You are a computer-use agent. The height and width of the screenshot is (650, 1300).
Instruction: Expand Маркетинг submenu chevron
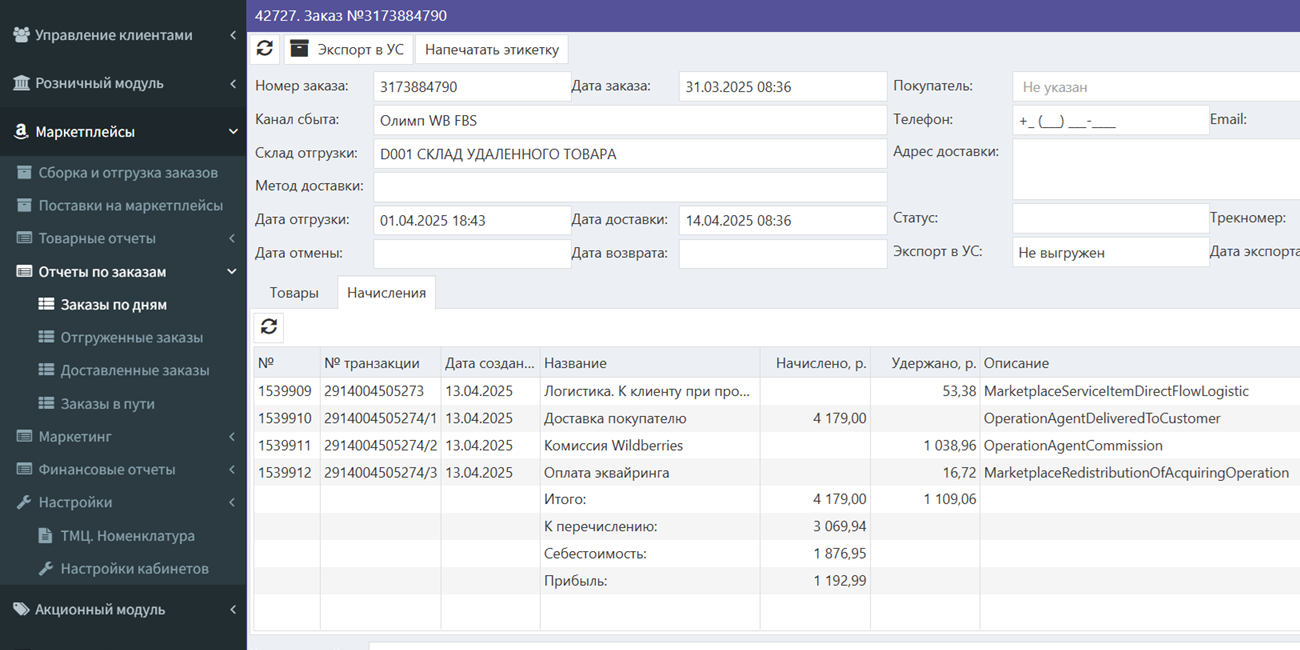232,436
